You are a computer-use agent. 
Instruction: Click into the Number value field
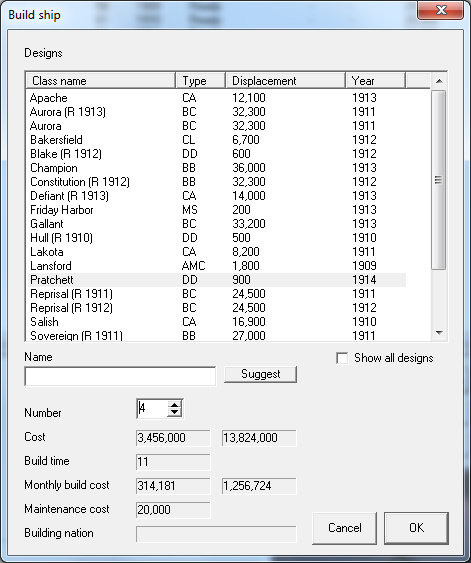coord(152,409)
